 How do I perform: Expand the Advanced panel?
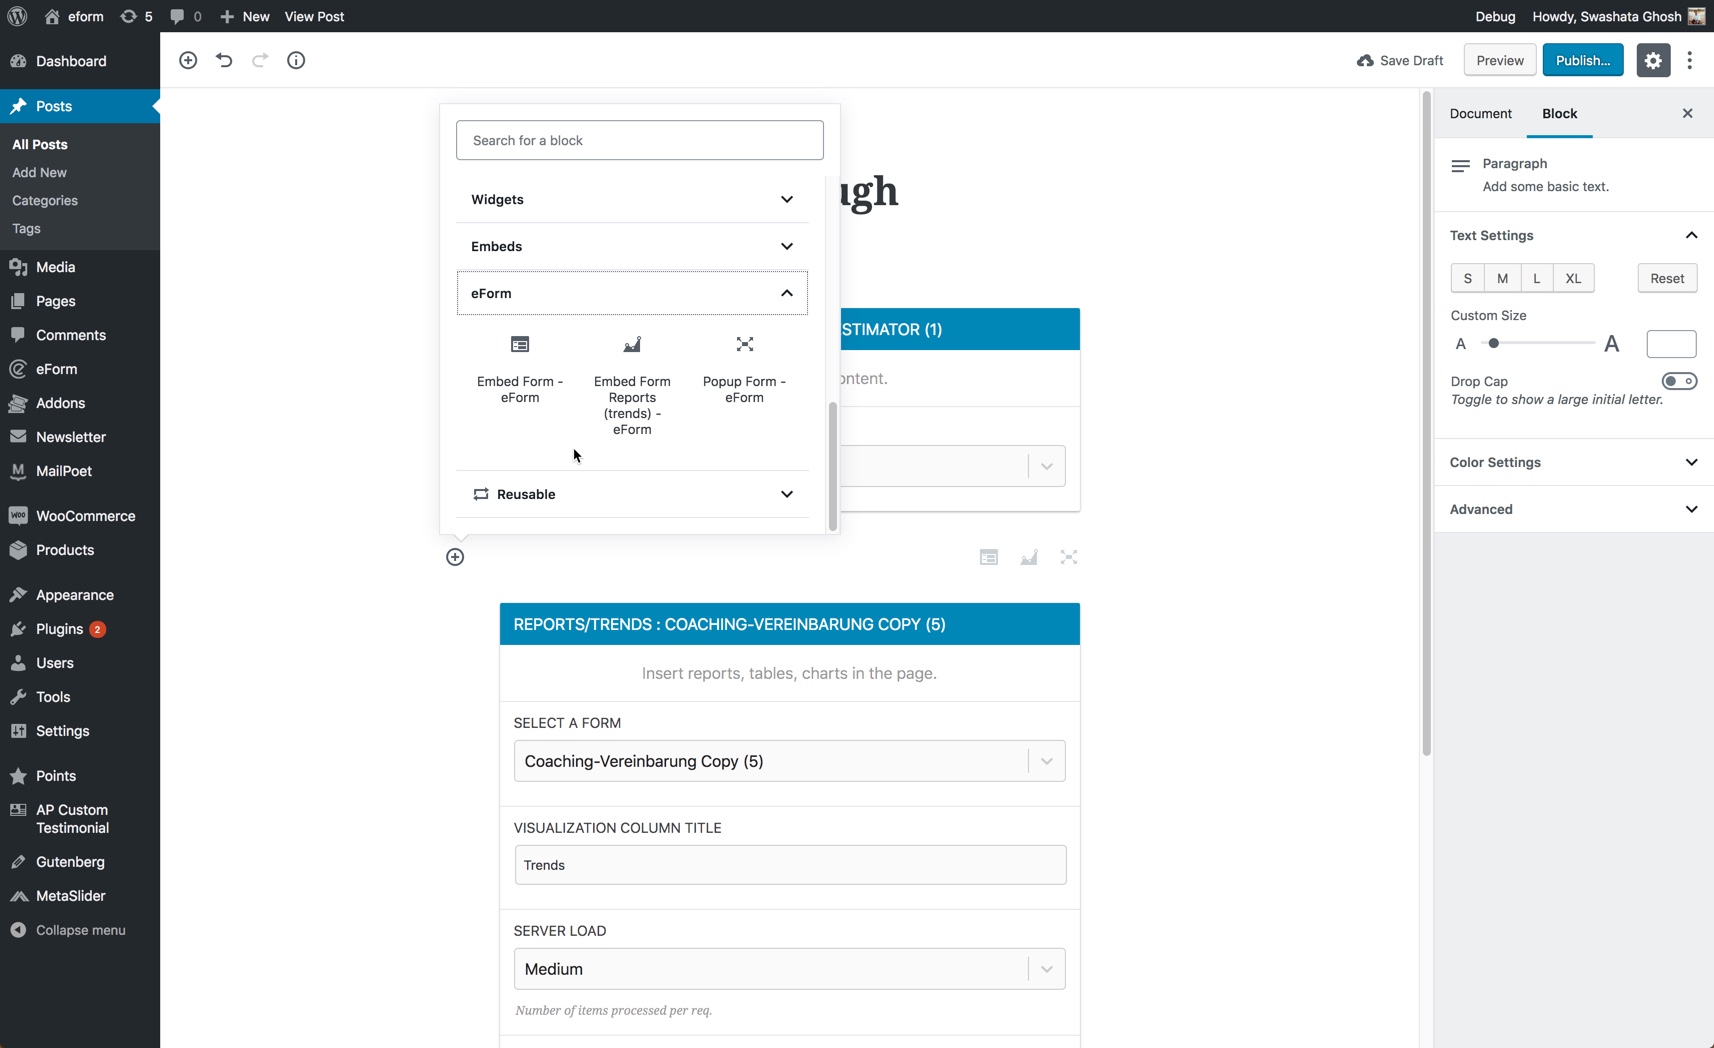click(1574, 509)
